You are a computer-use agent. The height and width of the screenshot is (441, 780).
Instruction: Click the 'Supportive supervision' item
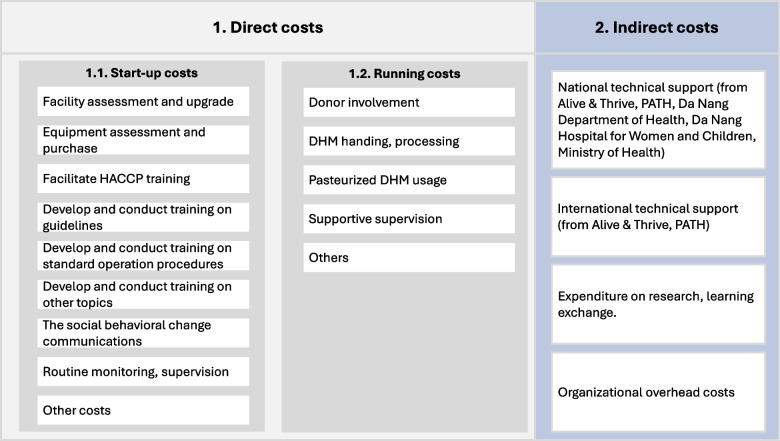pos(409,218)
